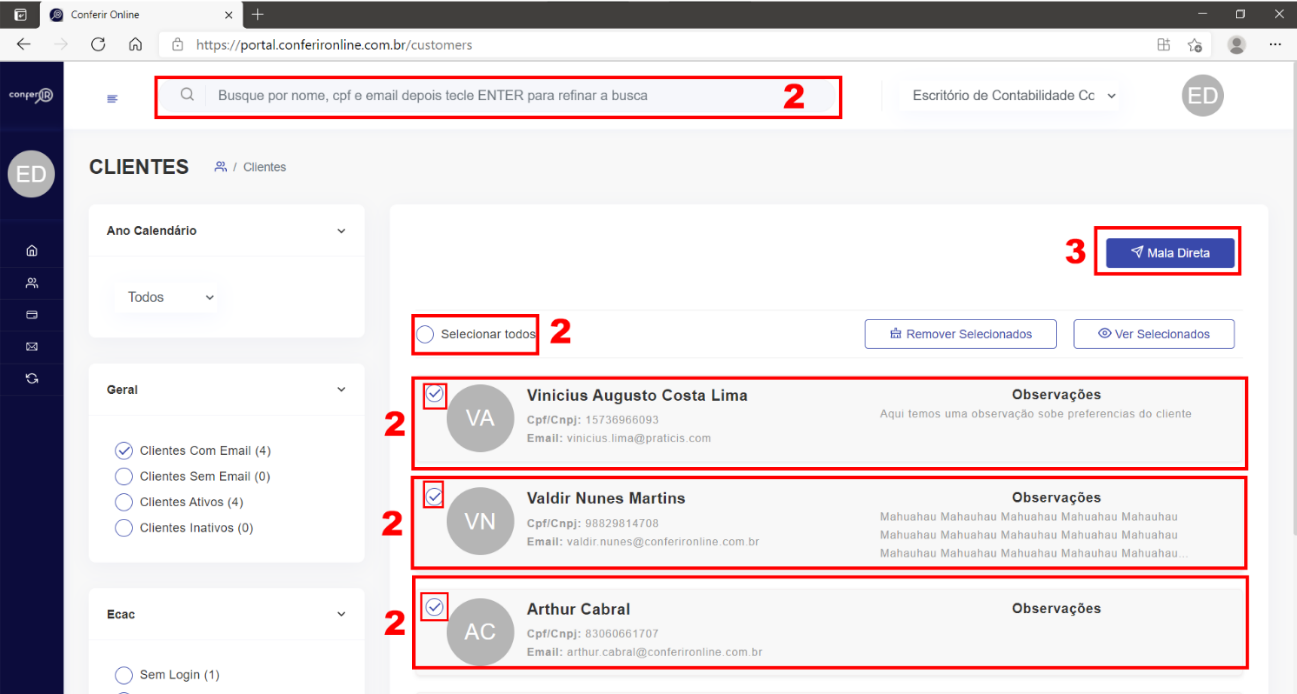Select Clientes Sem Email filter
1297x694 pixels.
(x=124, y=477)
